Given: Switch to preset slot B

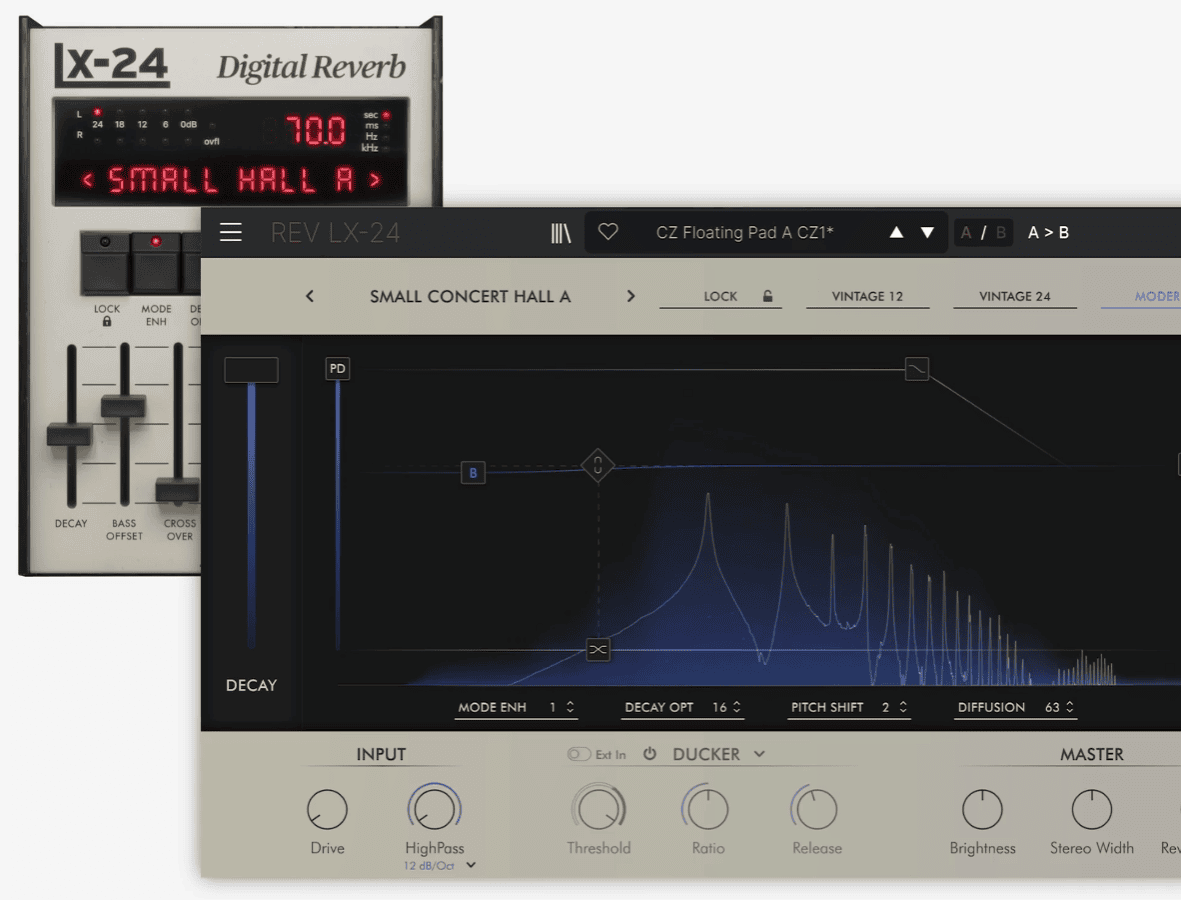Looking at the screenshot, I should pyautogui.click(x=1001, y=233).
